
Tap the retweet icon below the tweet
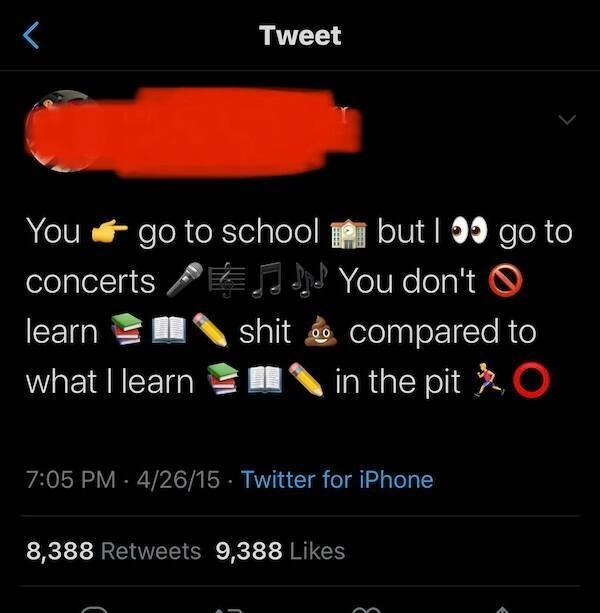(231, 610)
